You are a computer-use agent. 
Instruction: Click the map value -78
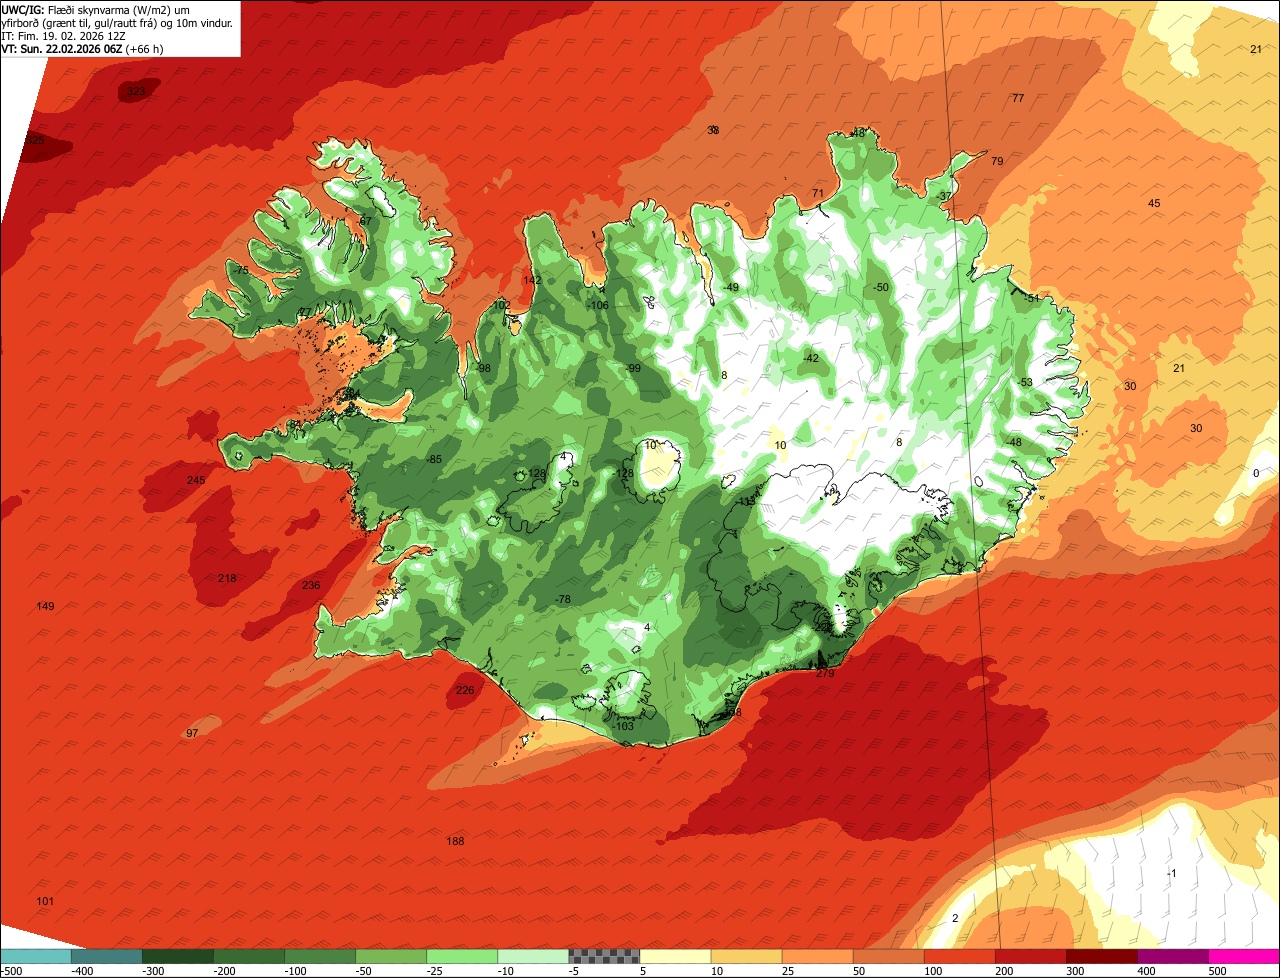pyautogui.click(x=562, y=599)
